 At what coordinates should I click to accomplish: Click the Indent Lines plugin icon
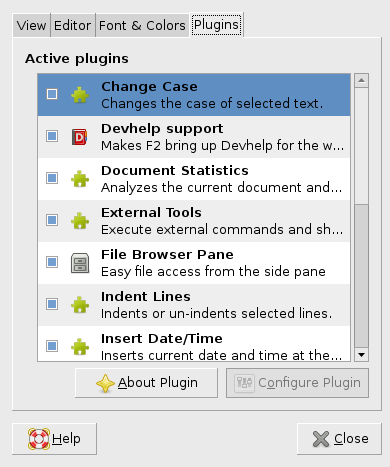(80, 305)
